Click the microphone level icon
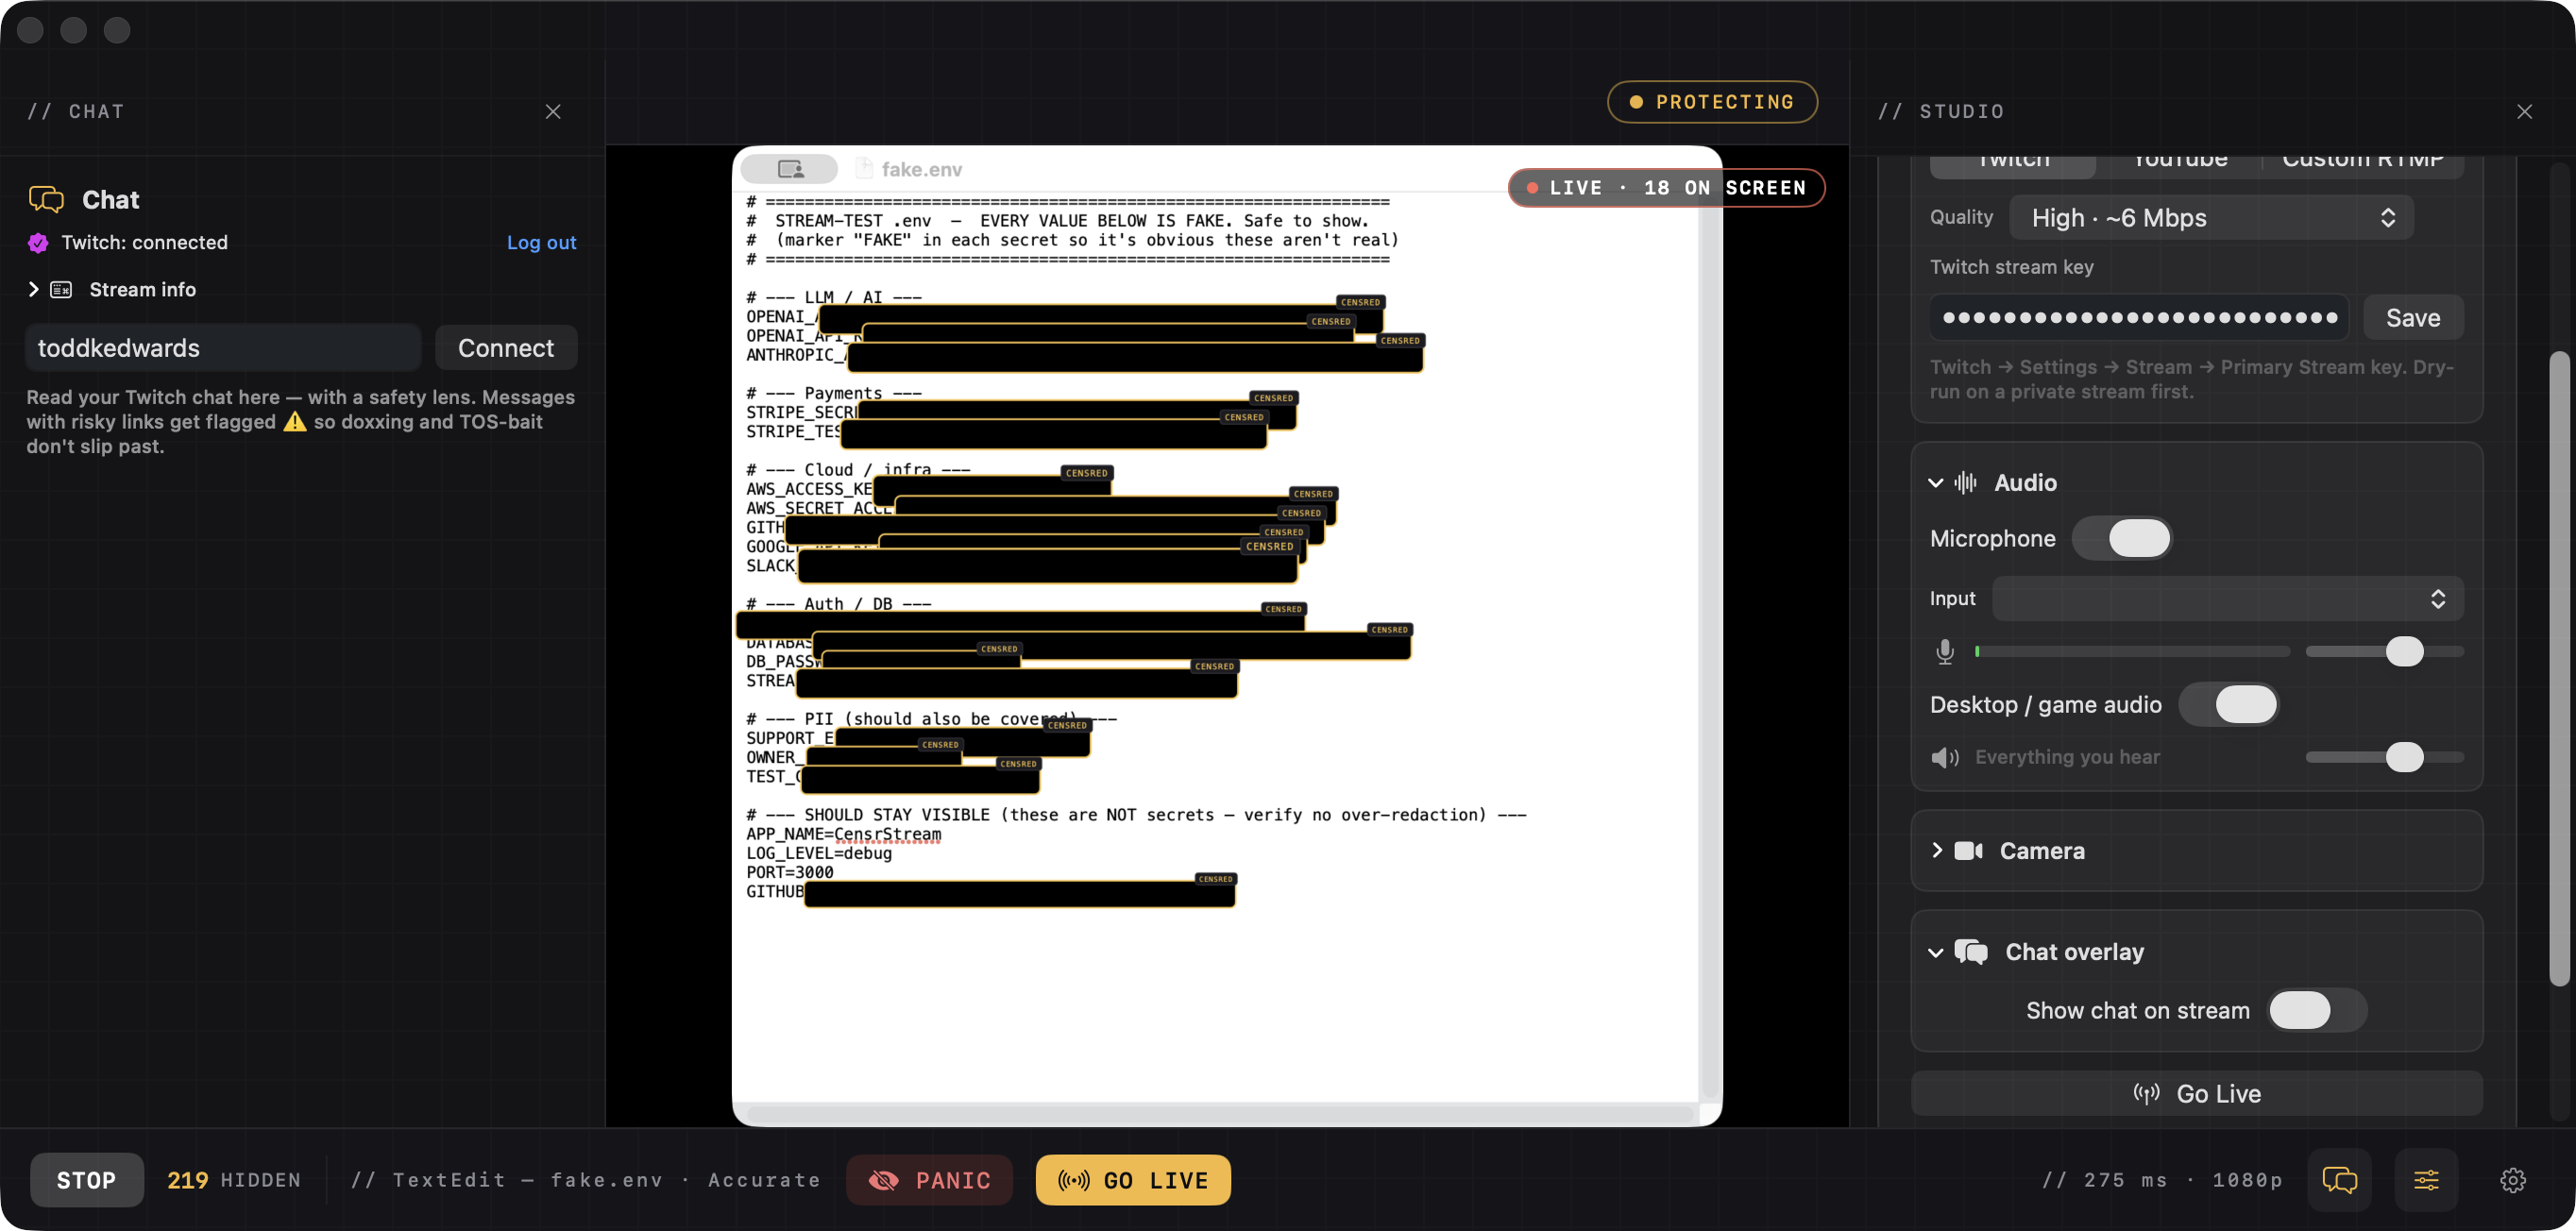 pyautogui.click(x=1945, y=652)
